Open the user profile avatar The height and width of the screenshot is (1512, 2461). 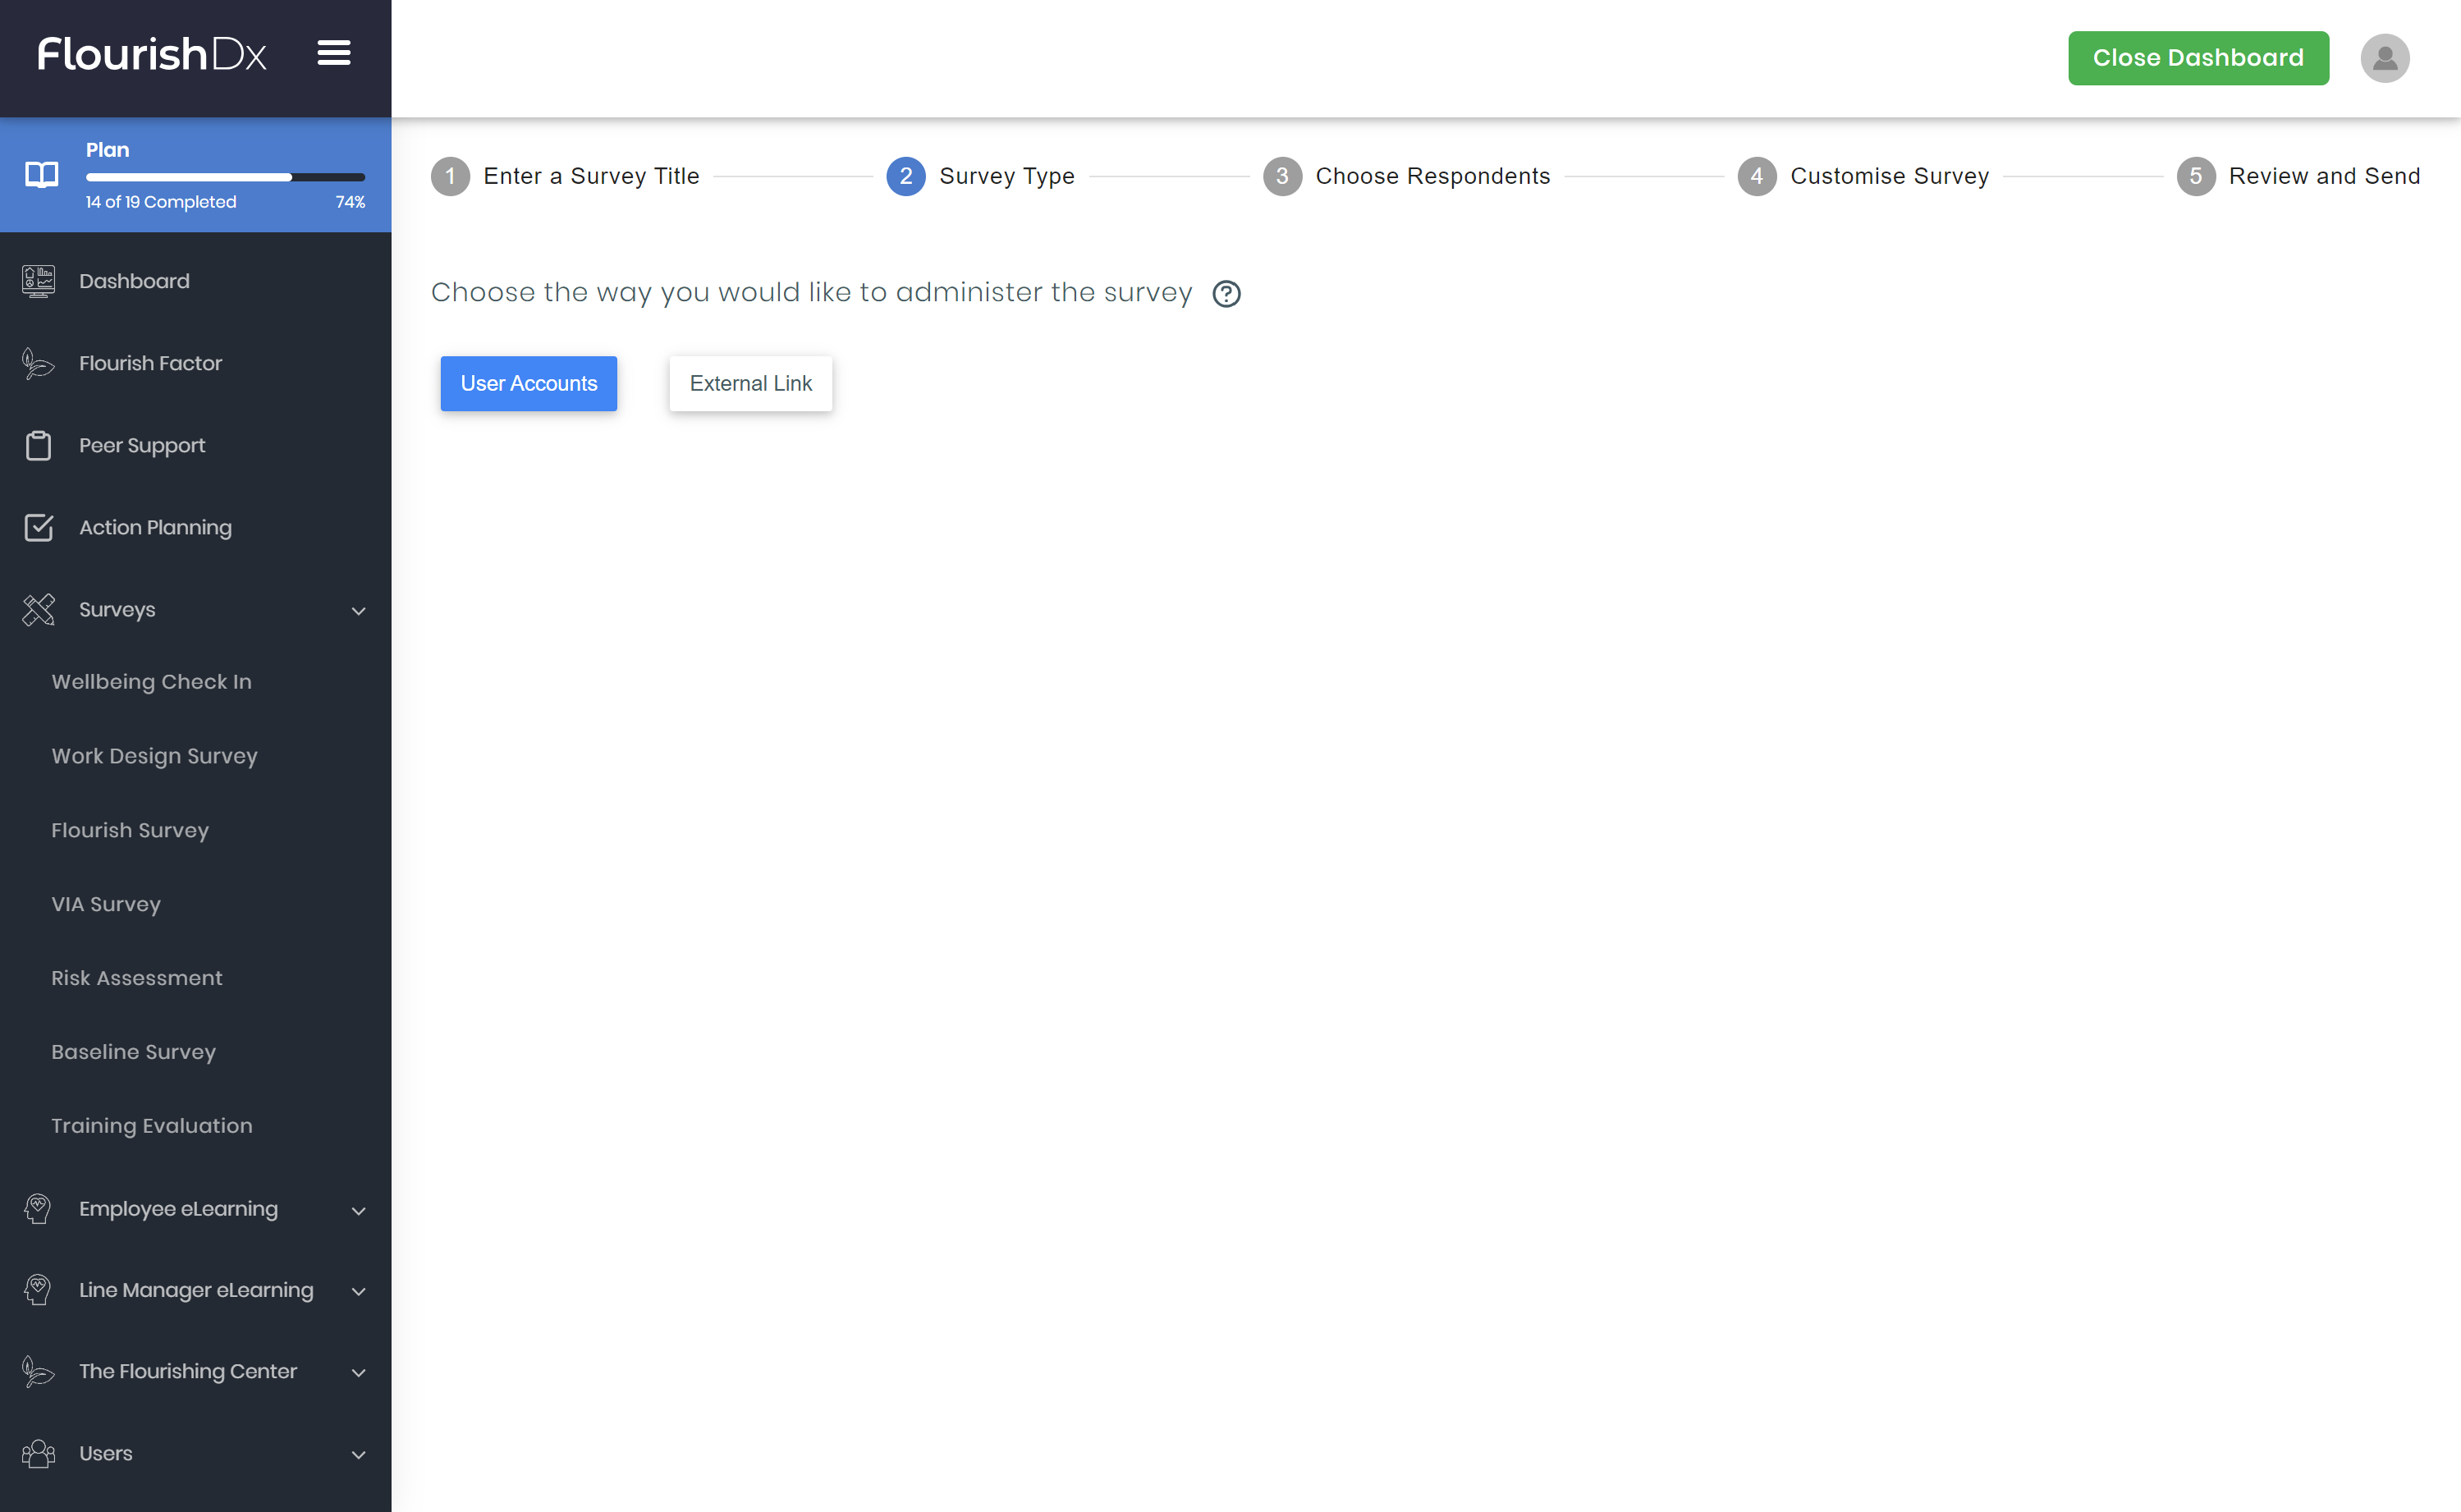(x=2384, y=58)
